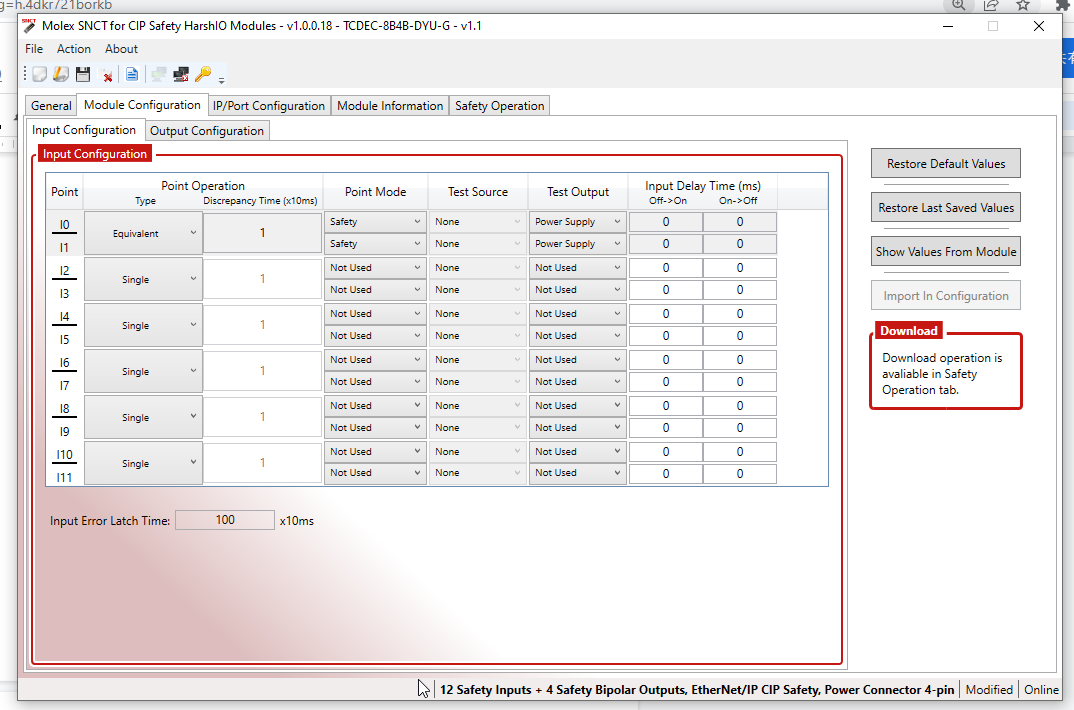This screenshot has height=710, width=1074.
Task: Click the Import In Configuration button
Action: point(946,296)
